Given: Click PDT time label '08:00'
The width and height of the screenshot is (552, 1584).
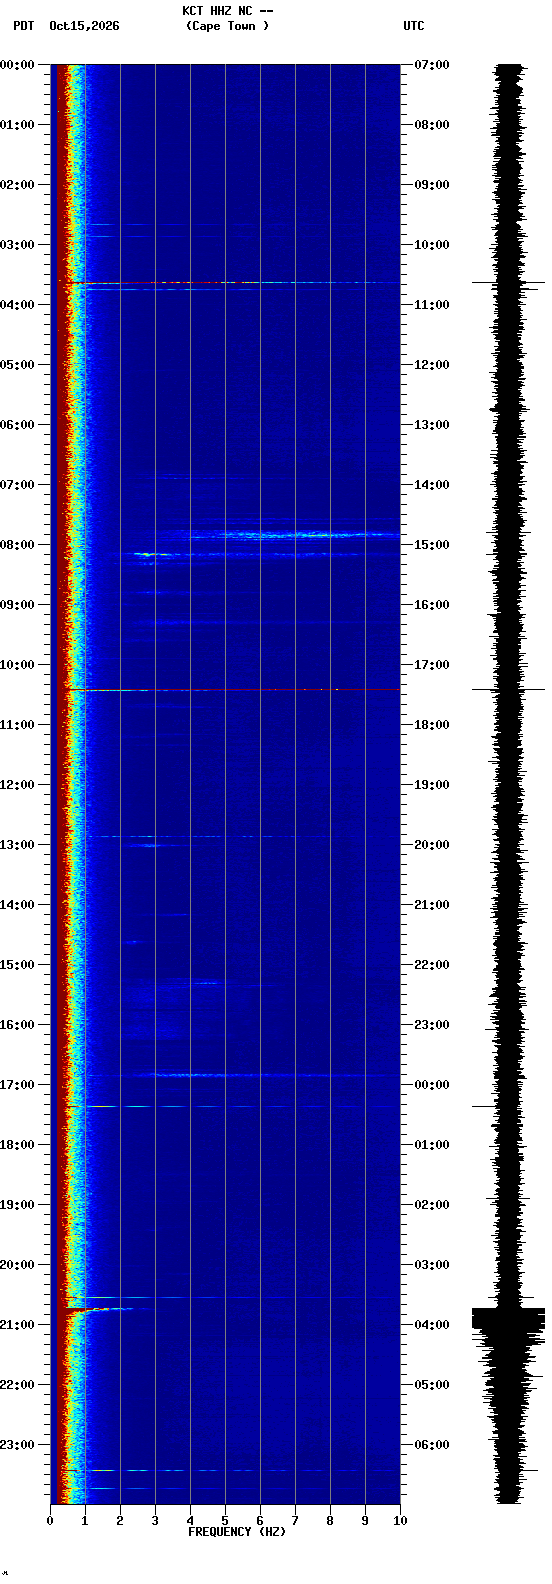Looking at the screenshot, I should 18,545.
